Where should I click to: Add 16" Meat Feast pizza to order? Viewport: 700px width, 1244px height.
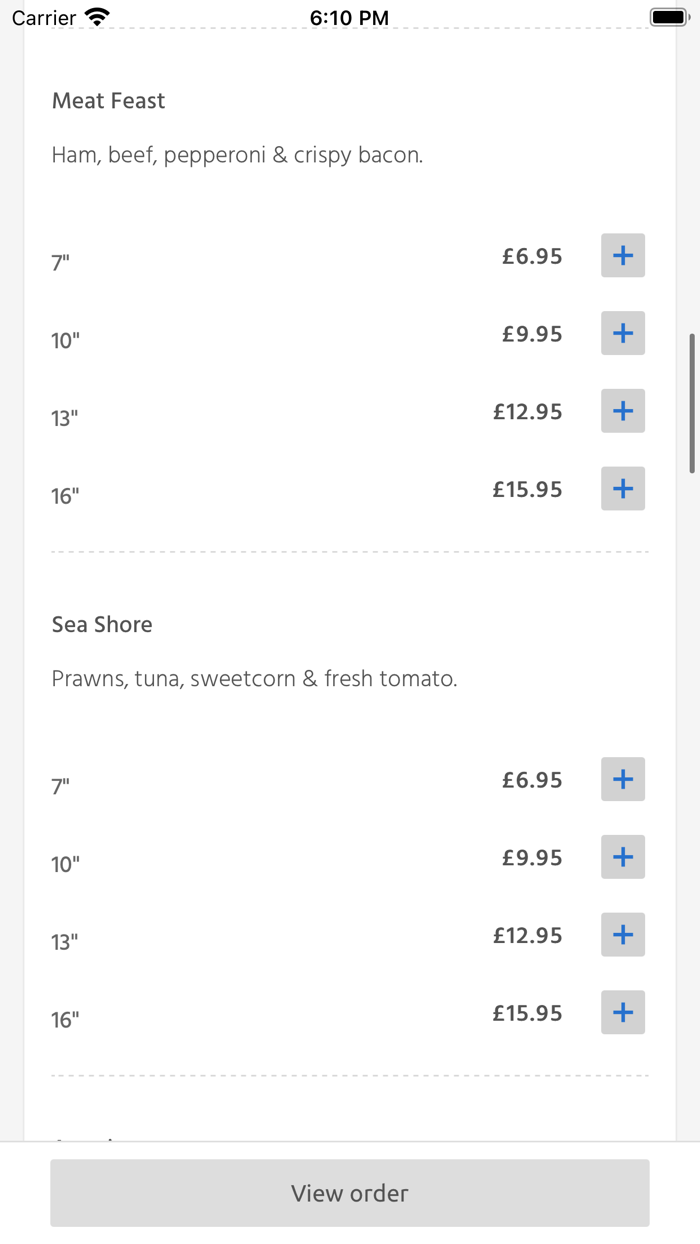click(x=622, y=489)
